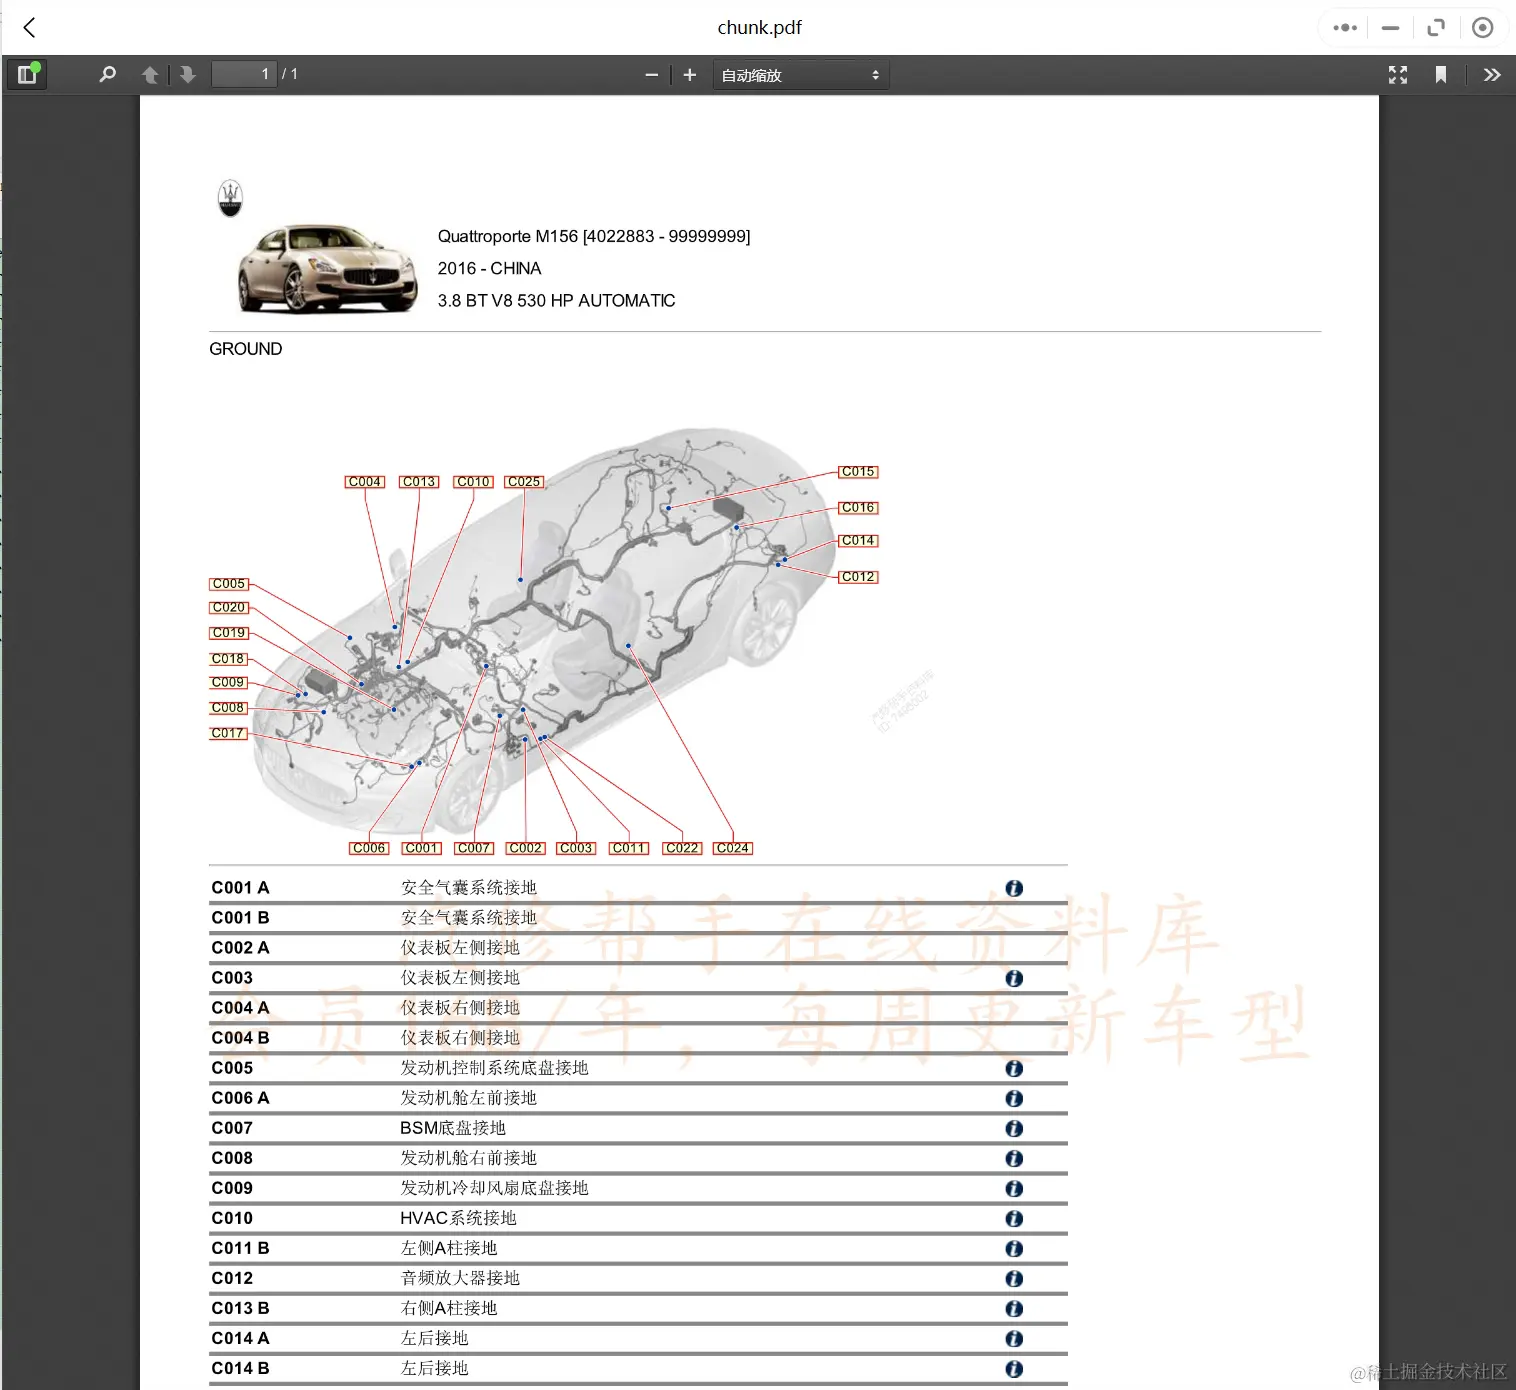Click the round target icon in title bar
Image resolution: width=1516 pixels, height=1390 pixels.
1483,28
